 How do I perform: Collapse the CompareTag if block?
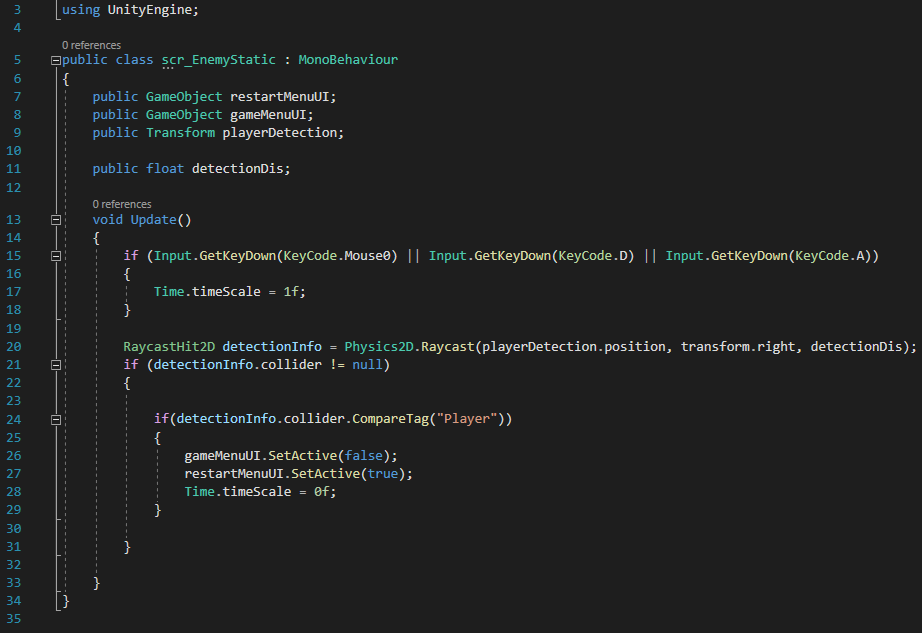click(x=55, y=419)
